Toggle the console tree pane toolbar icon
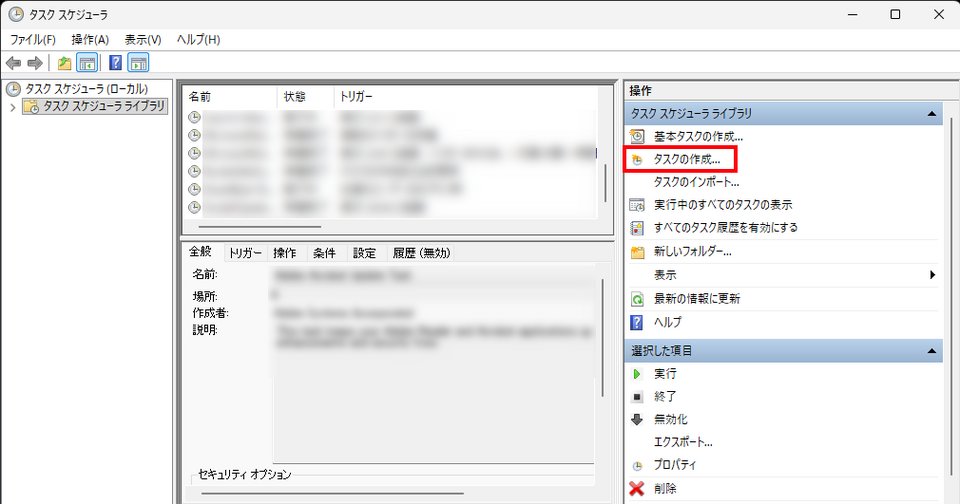 coord(87,62)
